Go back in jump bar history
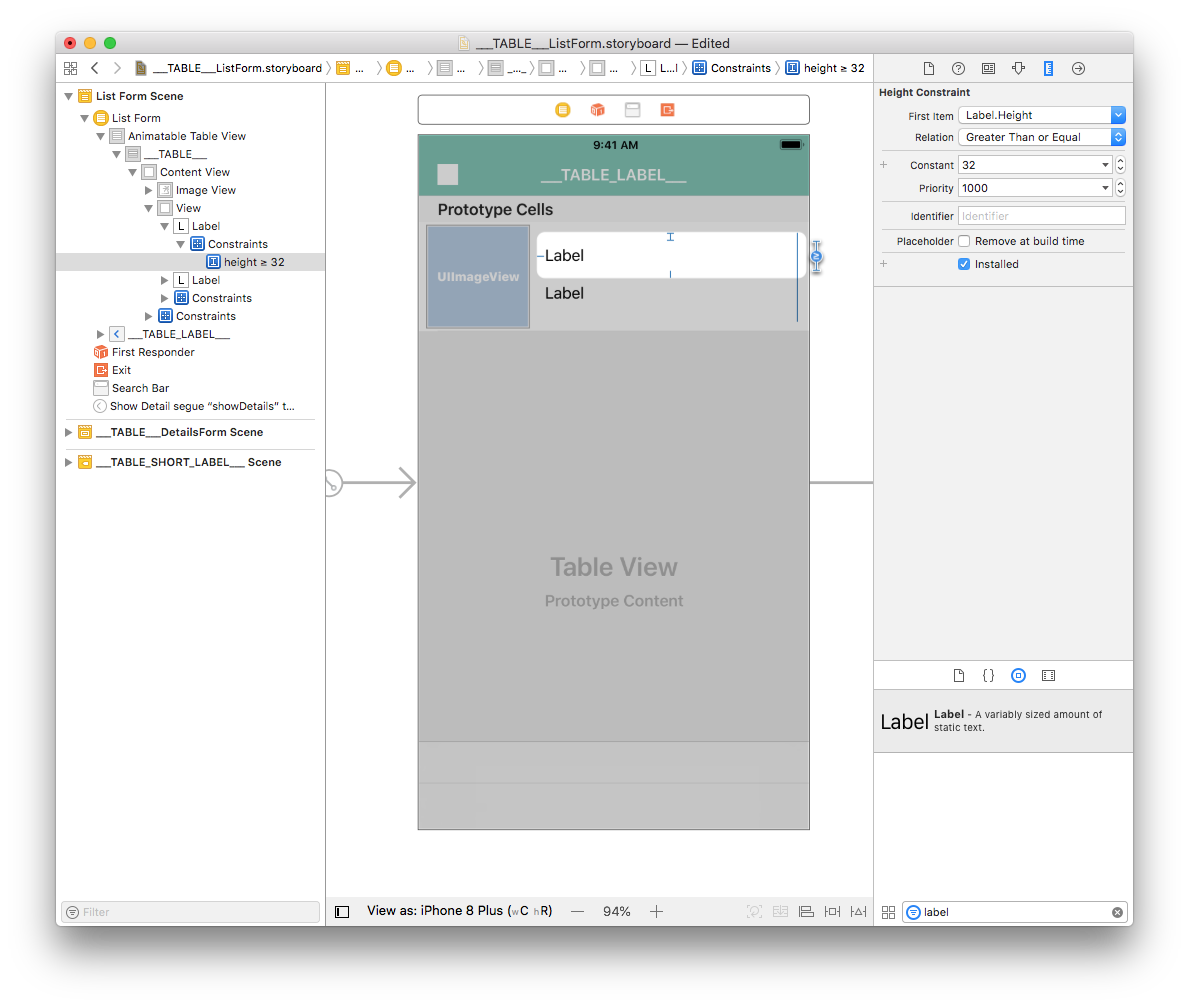Viewport: 1189px width, 1006px height. coord(95,68)
